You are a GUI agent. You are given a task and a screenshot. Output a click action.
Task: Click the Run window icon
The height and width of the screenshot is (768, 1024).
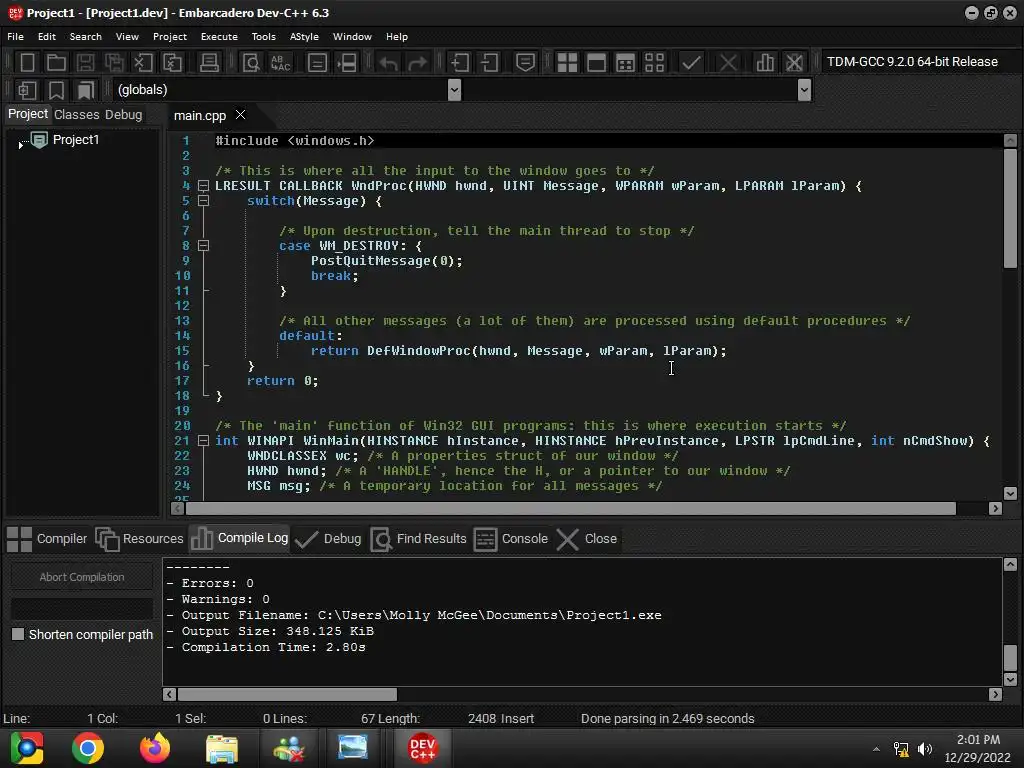point(596,63)
